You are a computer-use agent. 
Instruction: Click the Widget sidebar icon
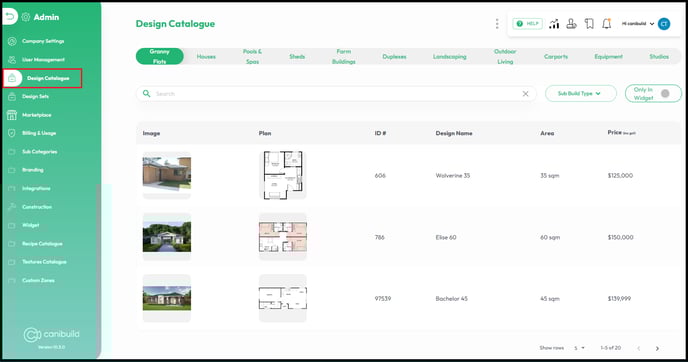coord(12,225)
